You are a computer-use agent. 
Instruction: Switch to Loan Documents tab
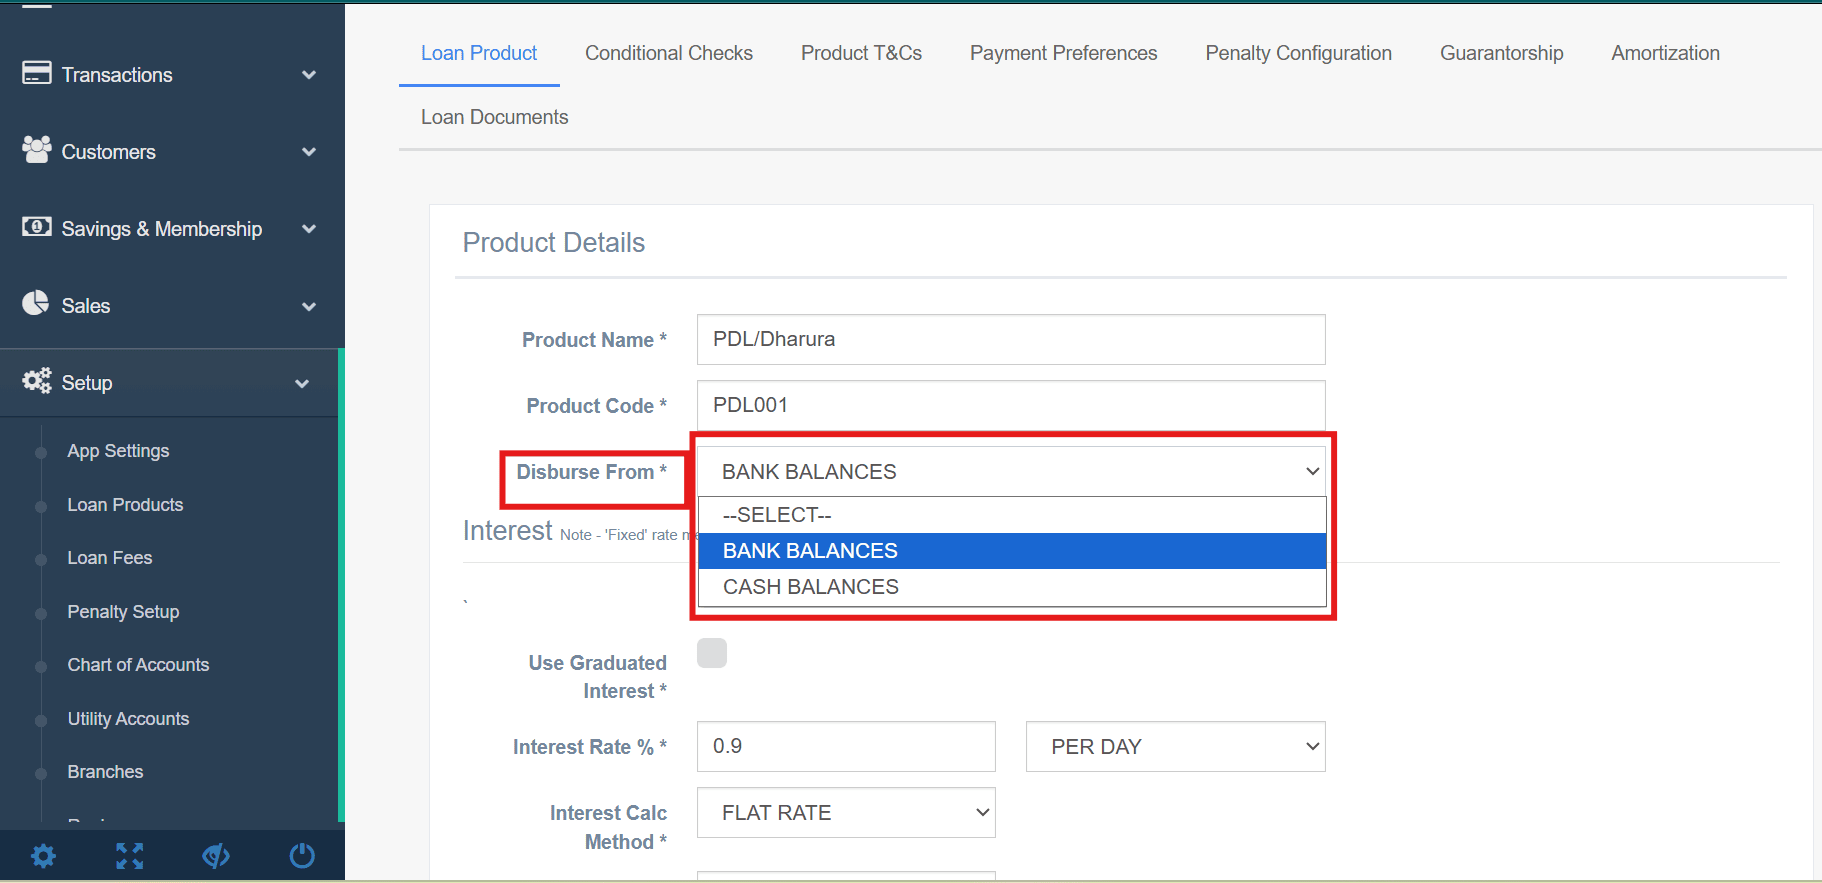tap(495, 117)
